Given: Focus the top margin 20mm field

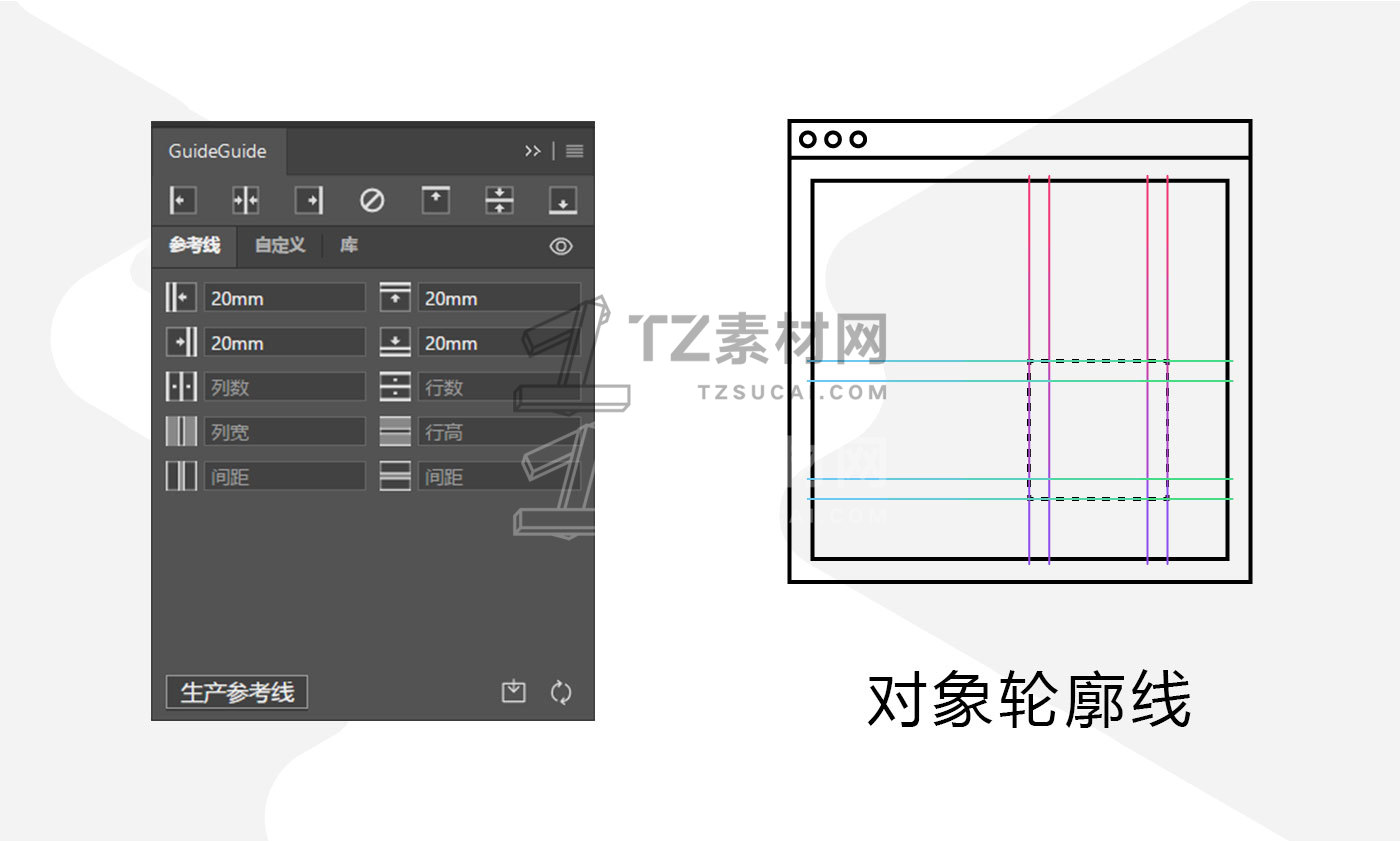Looking at the screenshot, I should [499, 298].
